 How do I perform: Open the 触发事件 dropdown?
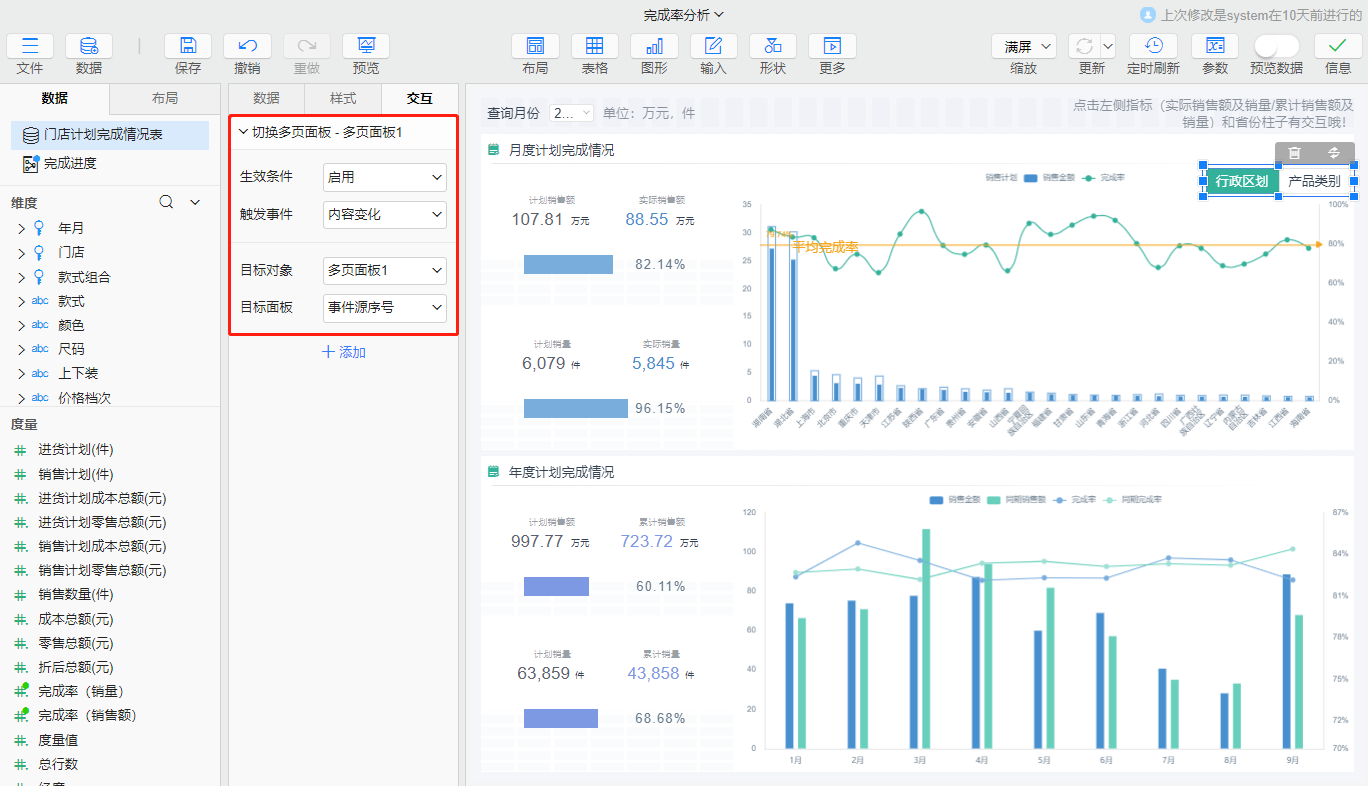pos(385,214)
